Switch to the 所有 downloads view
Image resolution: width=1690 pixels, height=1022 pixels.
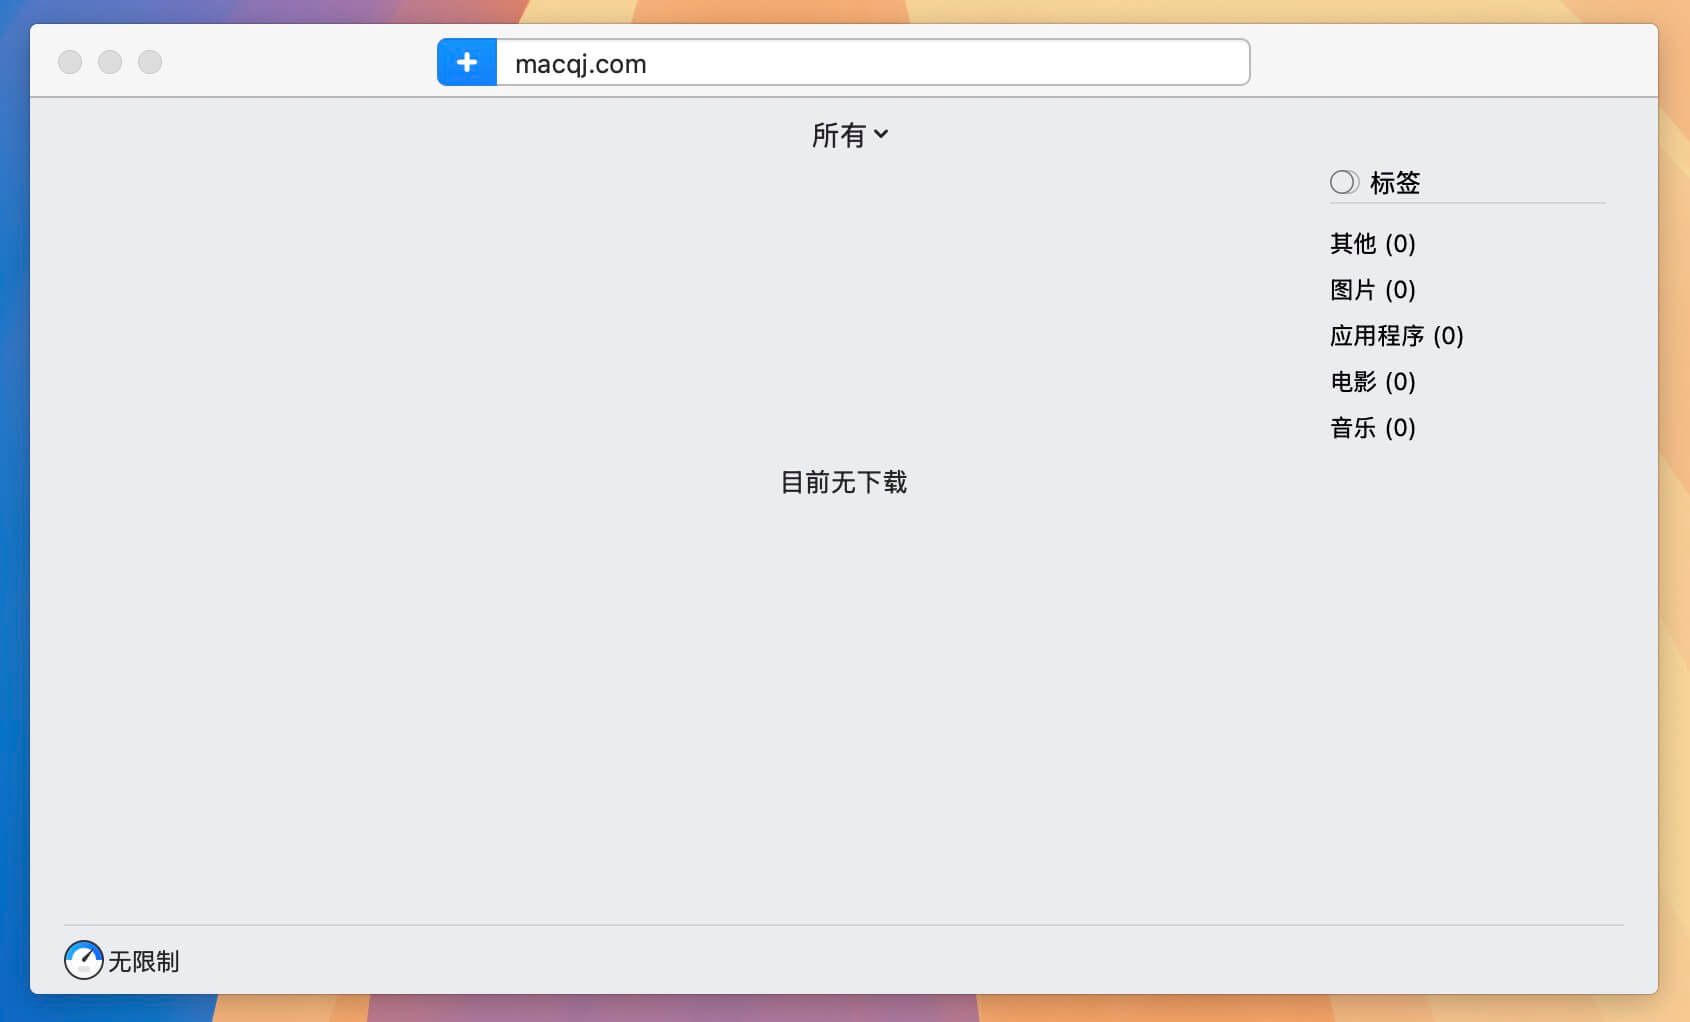(x=840, y=134)
